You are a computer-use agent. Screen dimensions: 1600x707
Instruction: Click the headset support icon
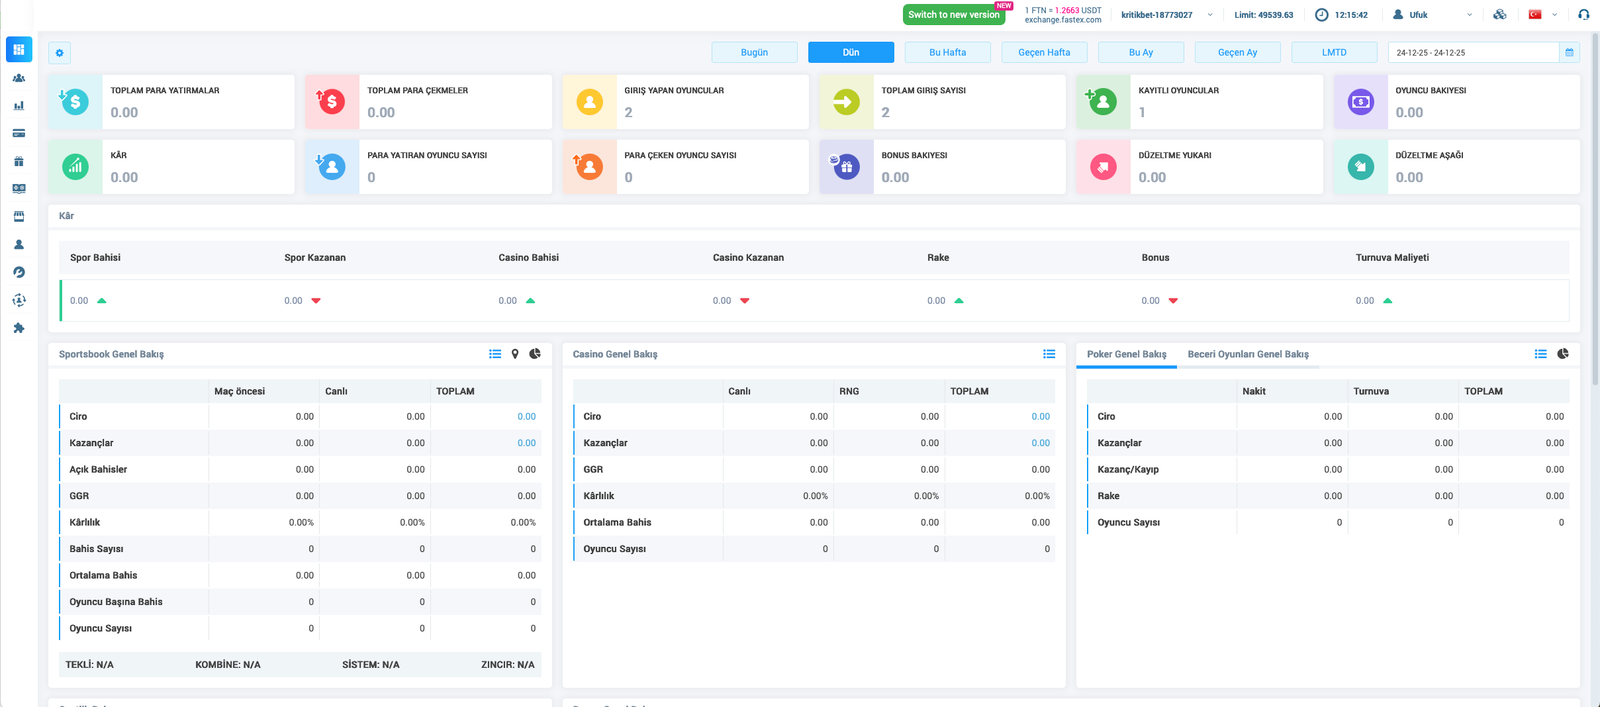1583,15
